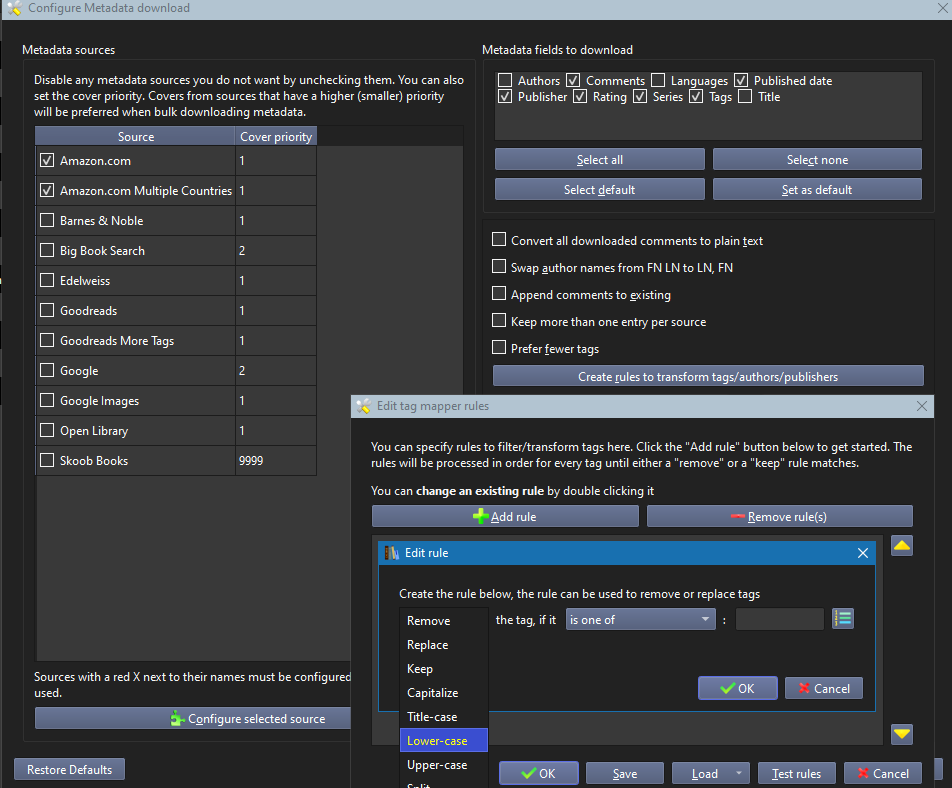Click the yellow move rule down arrow
Viewport: 952px width, 788px height.
[902, 734]
